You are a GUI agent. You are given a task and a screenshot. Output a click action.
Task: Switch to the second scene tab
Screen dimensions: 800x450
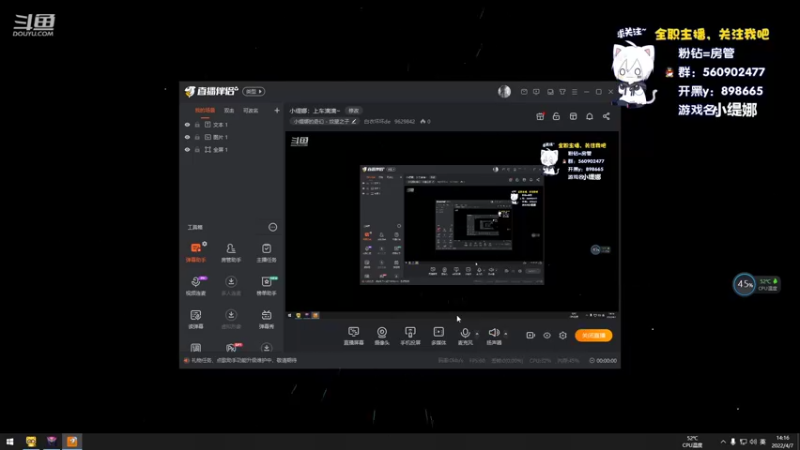229,110
